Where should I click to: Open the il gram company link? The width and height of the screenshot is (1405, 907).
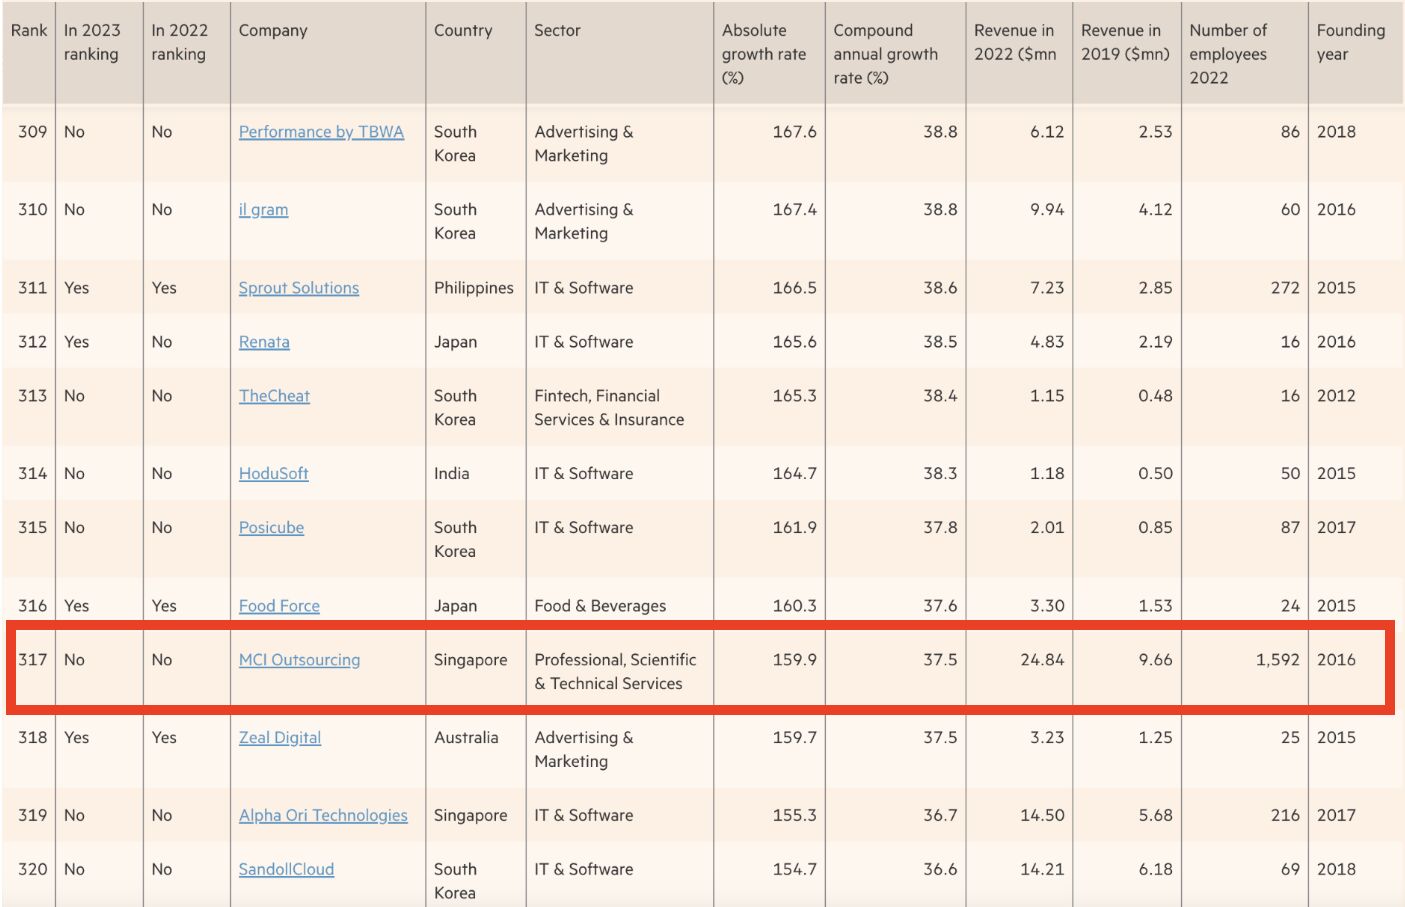263,210
